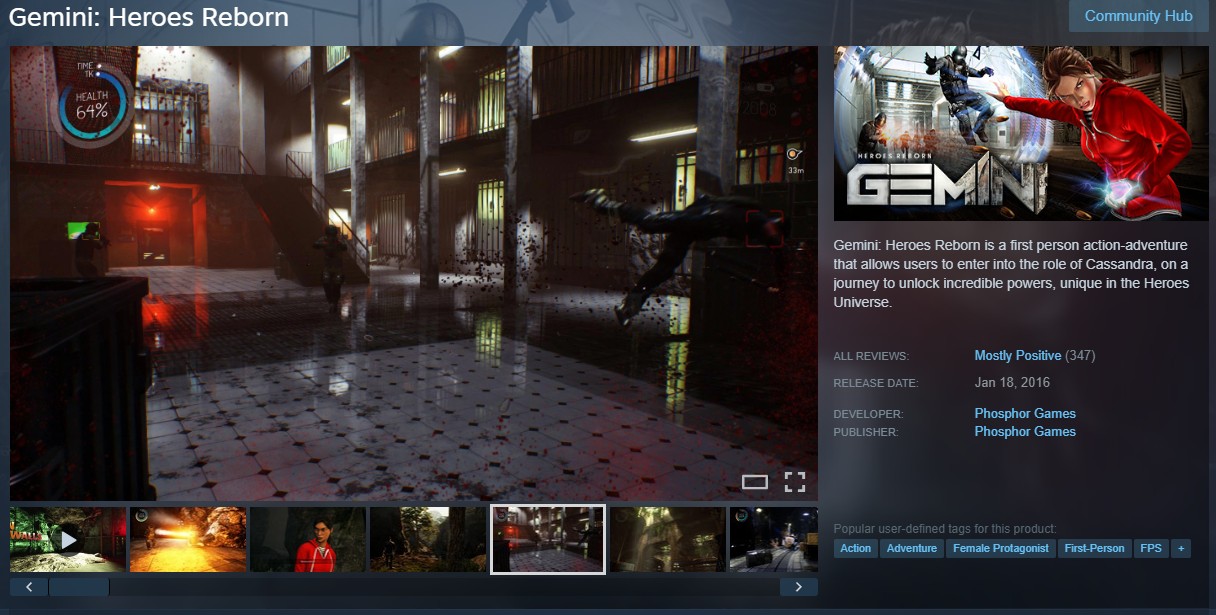Select the Female Protagonist tag
1216x615 pixels.
tap(1001, 548)
